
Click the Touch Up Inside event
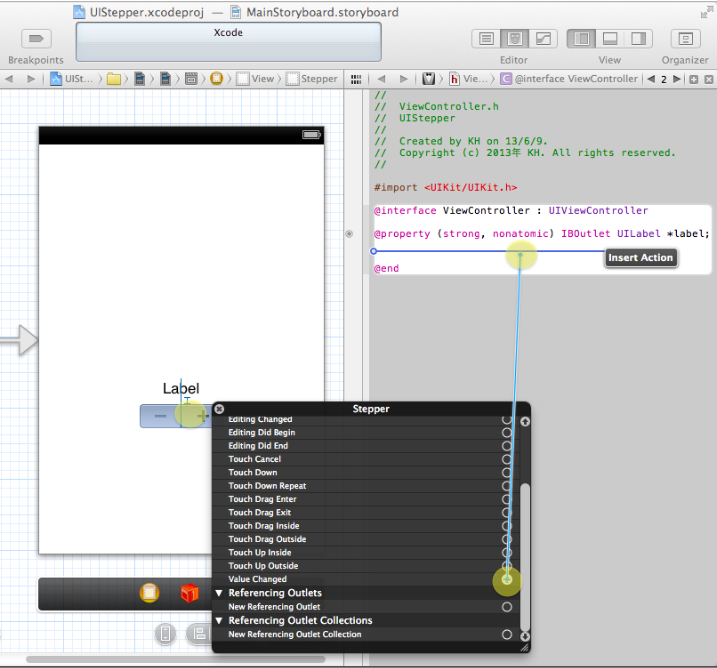[x=260, y=552]
